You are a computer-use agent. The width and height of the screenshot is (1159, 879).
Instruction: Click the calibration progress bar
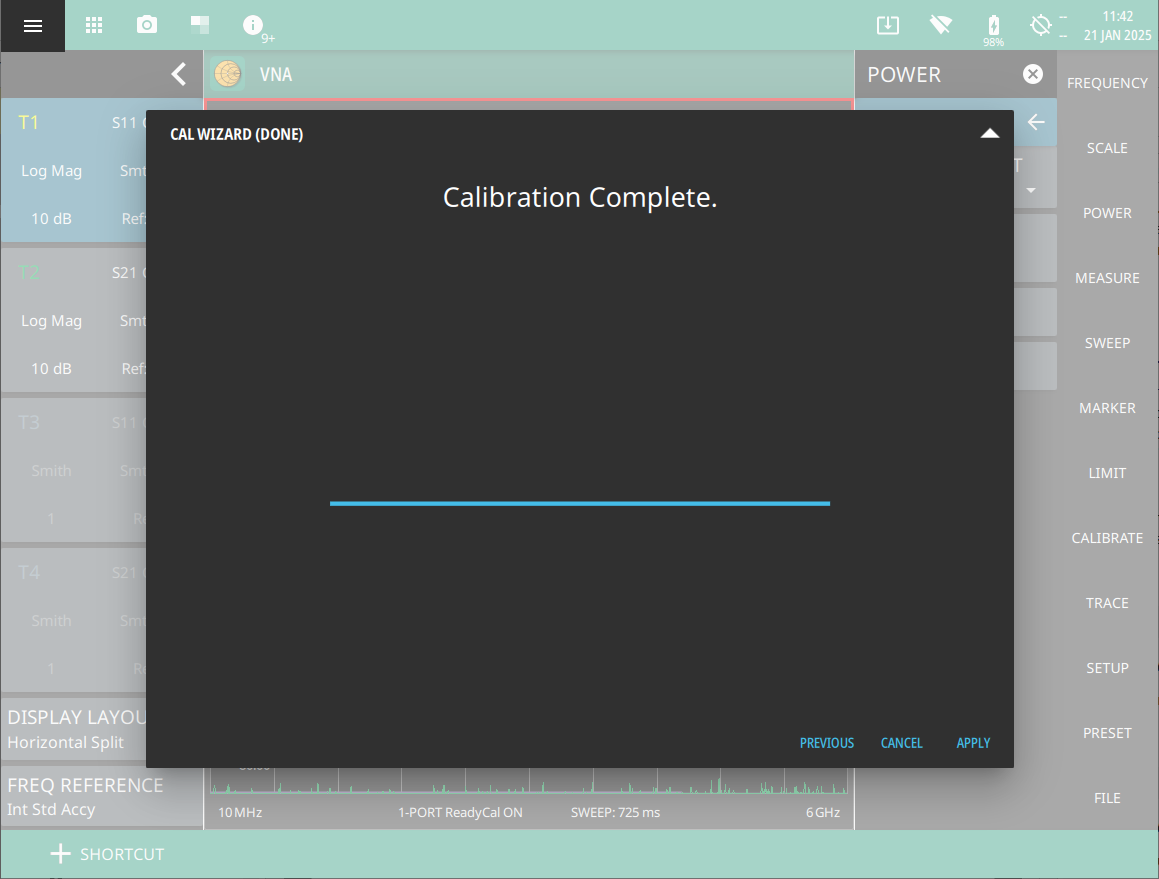point(580,503)
